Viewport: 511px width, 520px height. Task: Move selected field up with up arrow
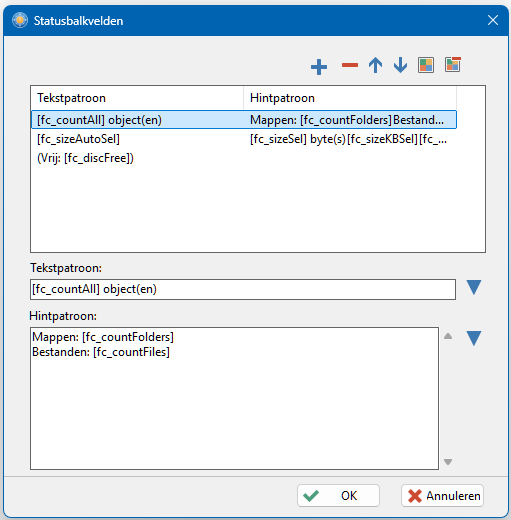(x=375, y=65)
